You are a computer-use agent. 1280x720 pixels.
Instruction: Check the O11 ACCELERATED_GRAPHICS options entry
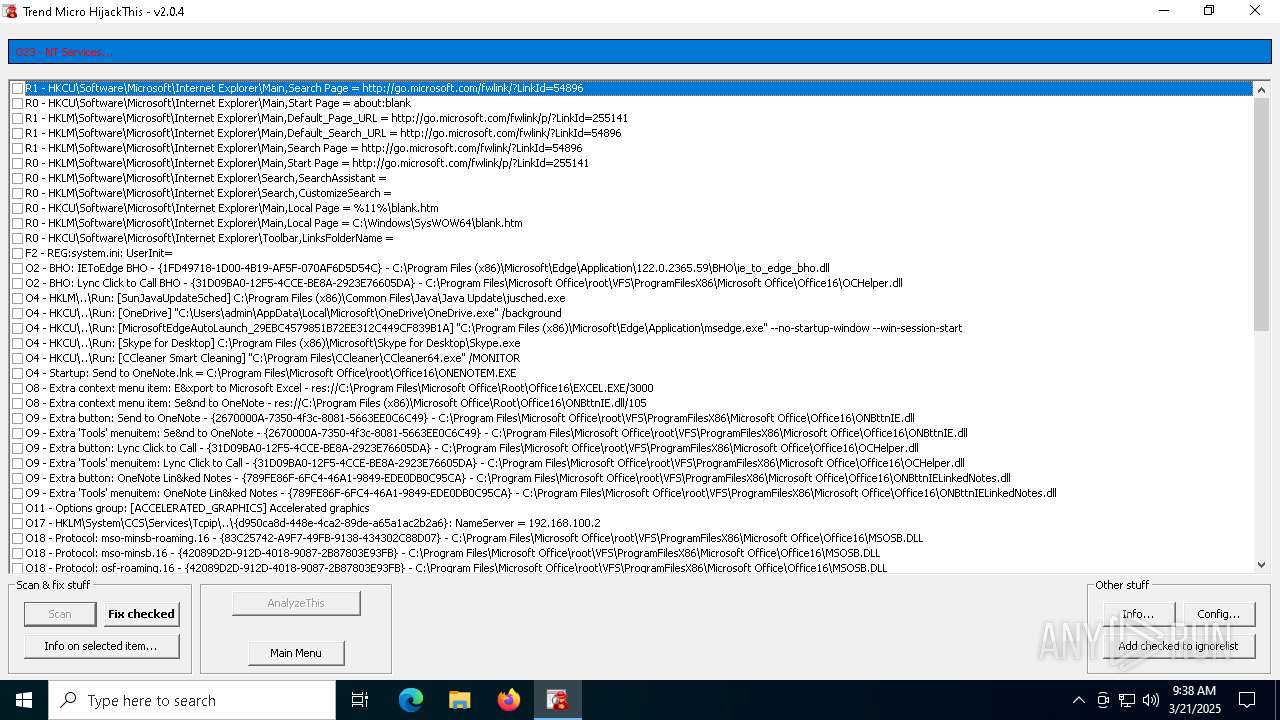pos(18,508)
